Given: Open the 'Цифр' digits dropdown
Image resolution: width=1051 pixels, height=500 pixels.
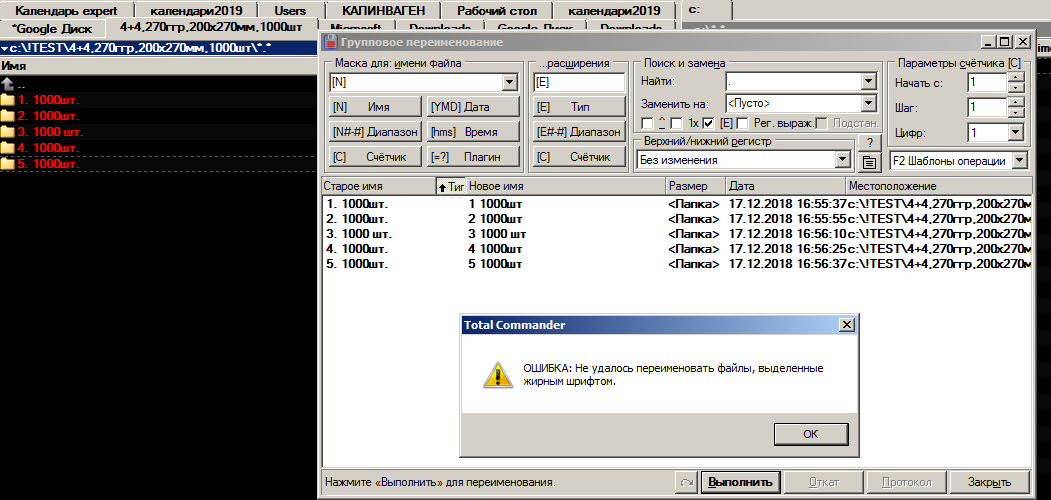Looking at the screenshot, I should tap(1015, 133).
